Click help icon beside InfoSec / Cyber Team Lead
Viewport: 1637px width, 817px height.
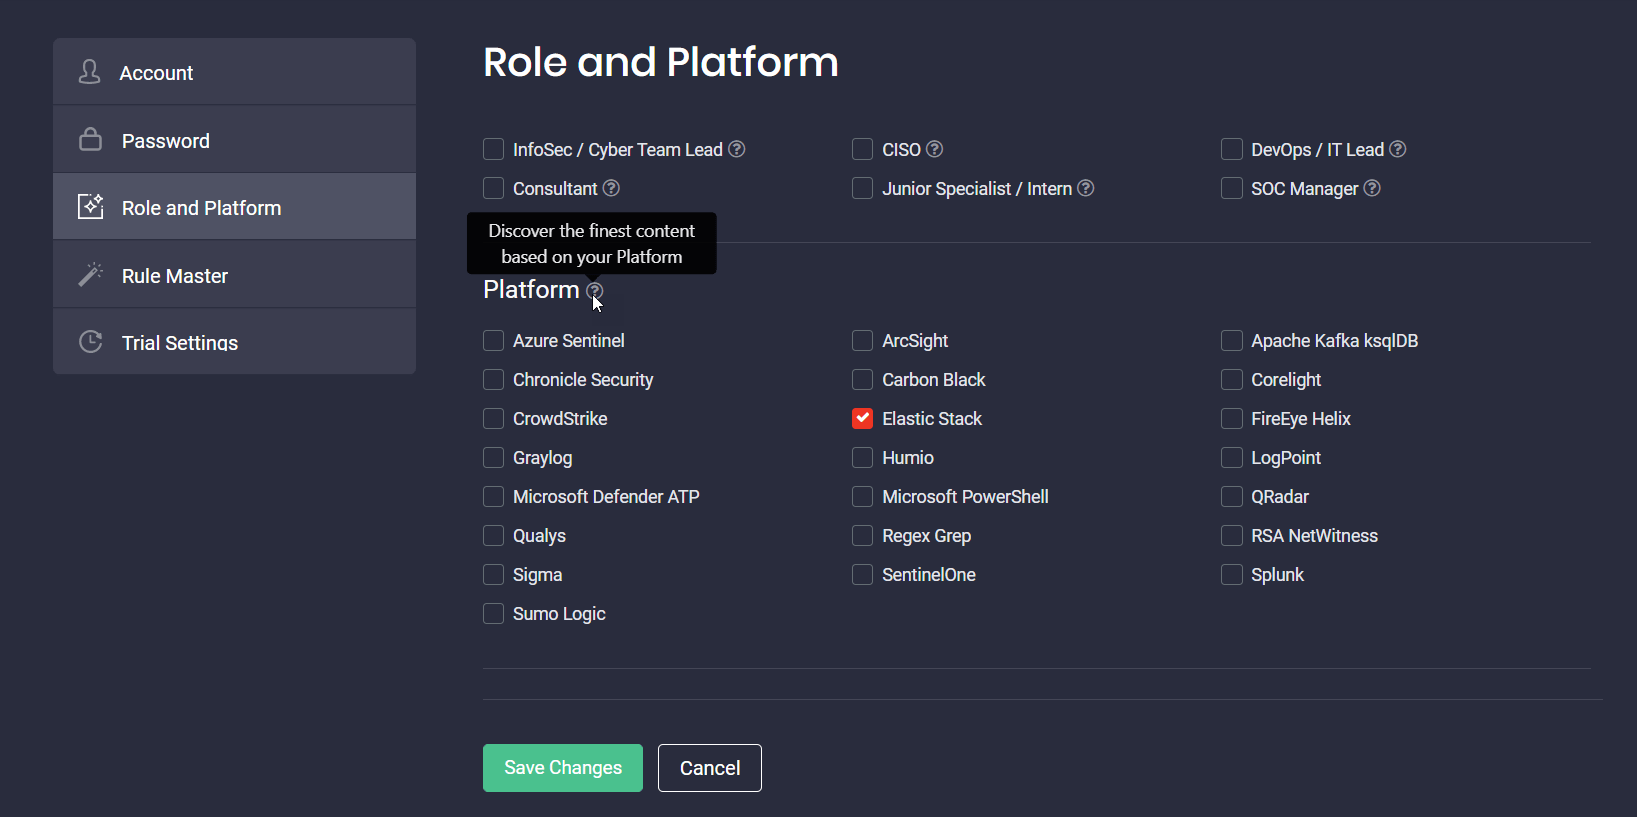click(x=737, y=149)
